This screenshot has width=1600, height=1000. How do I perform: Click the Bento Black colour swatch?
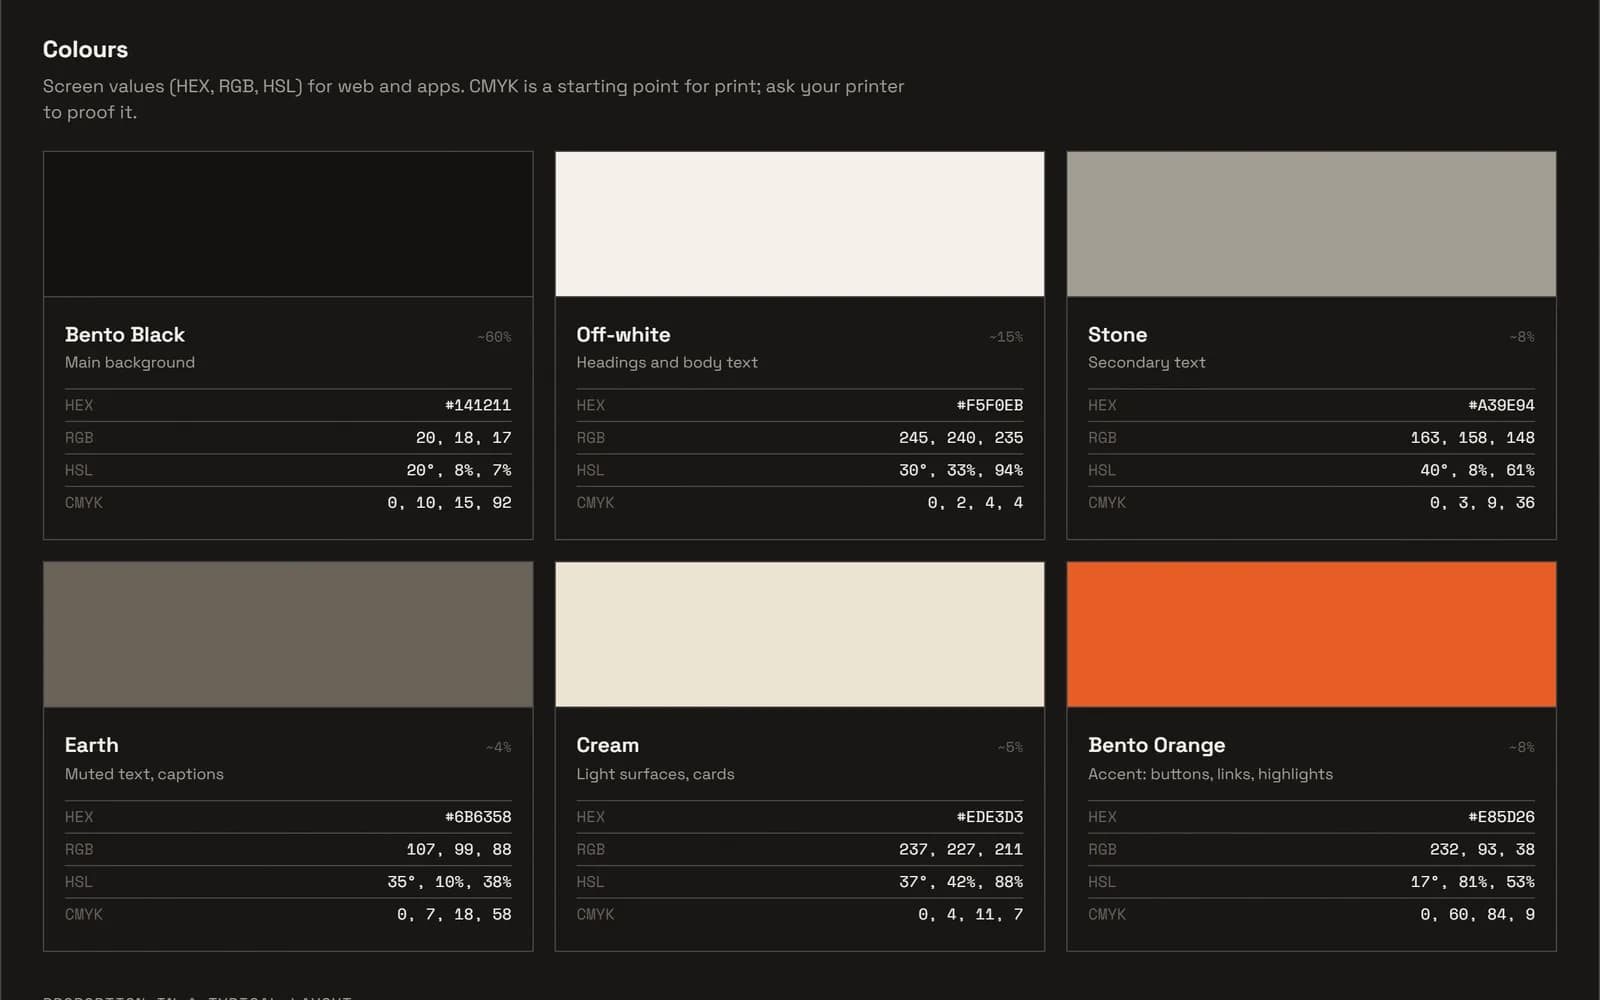tap(288, 224)
